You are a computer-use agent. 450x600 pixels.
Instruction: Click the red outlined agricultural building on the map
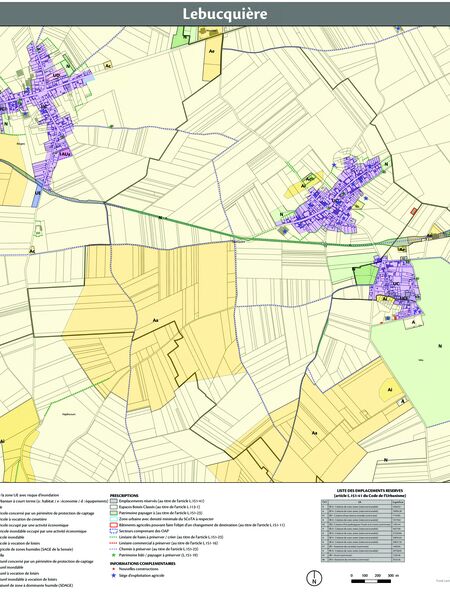coord(413,211)
